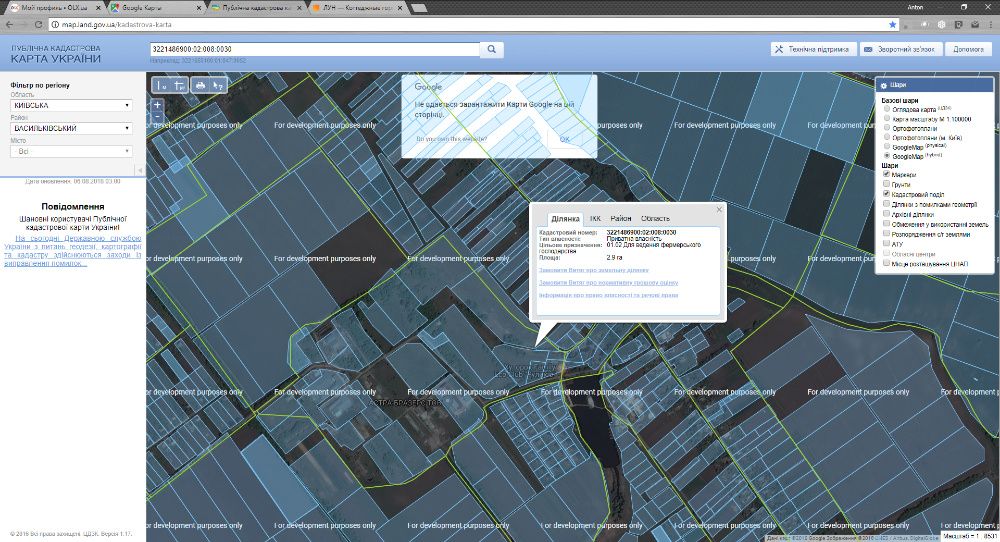The width and height of the screenshot is (1000, 542).
Task: Select the Ортофотоплани base layer
Action: pos(887,128)
